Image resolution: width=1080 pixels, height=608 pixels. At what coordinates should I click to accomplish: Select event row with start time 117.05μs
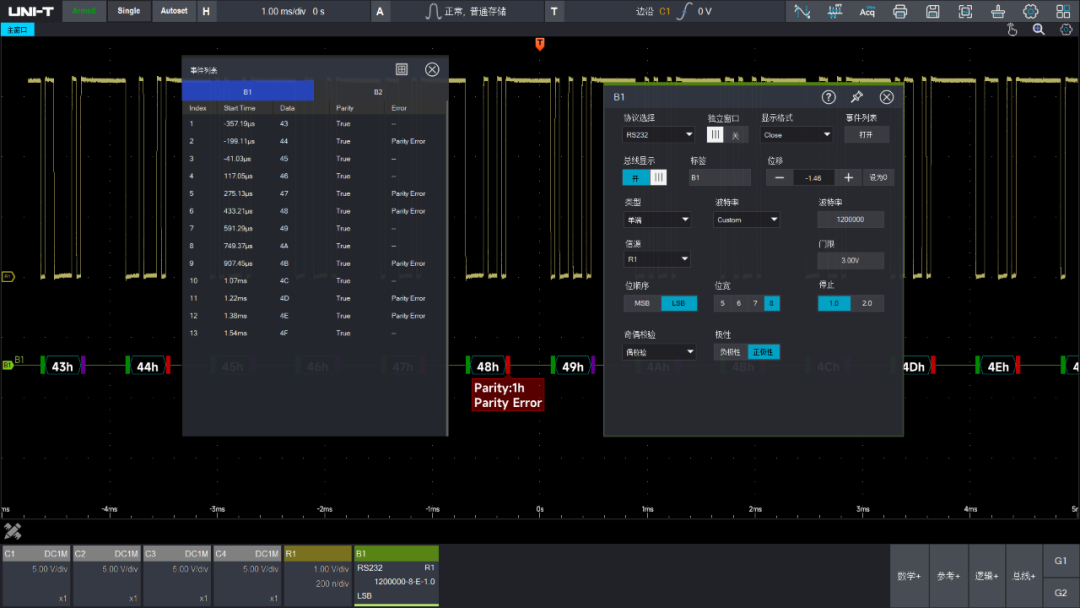coord(314,176)
